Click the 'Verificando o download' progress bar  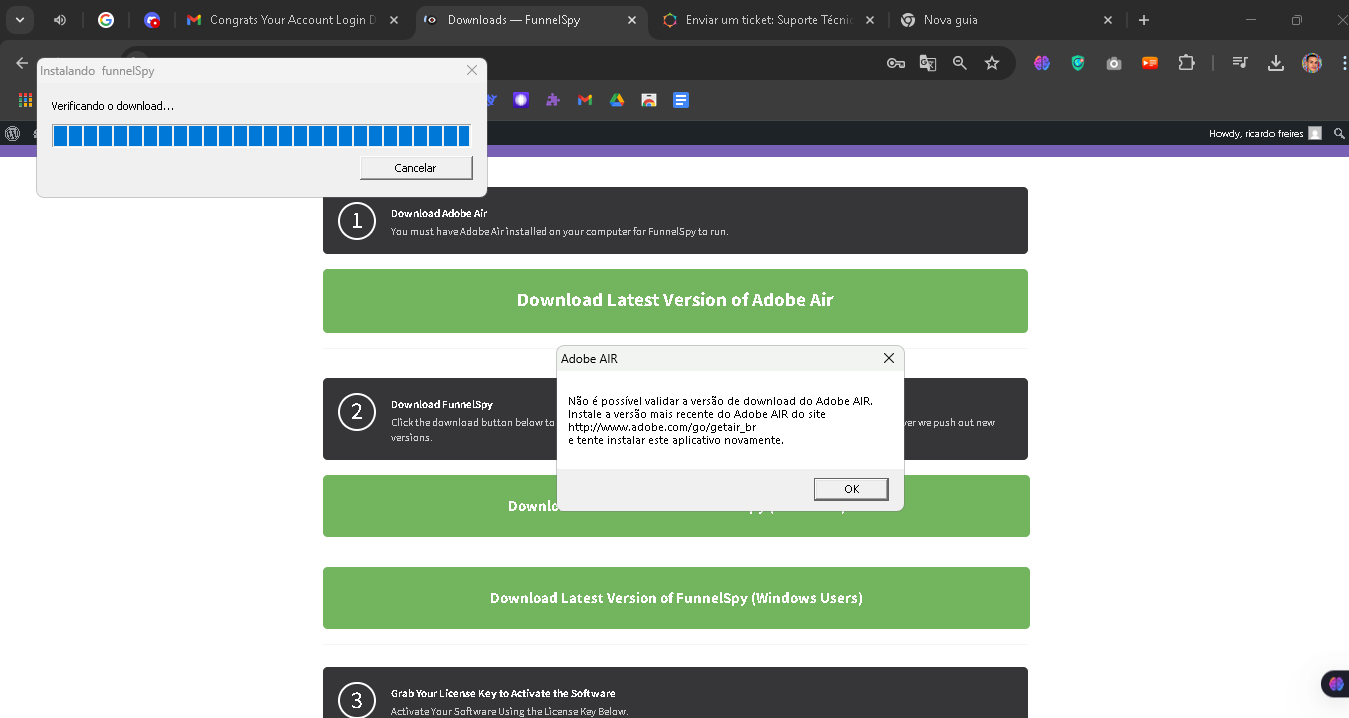click(x=261, y=136)
